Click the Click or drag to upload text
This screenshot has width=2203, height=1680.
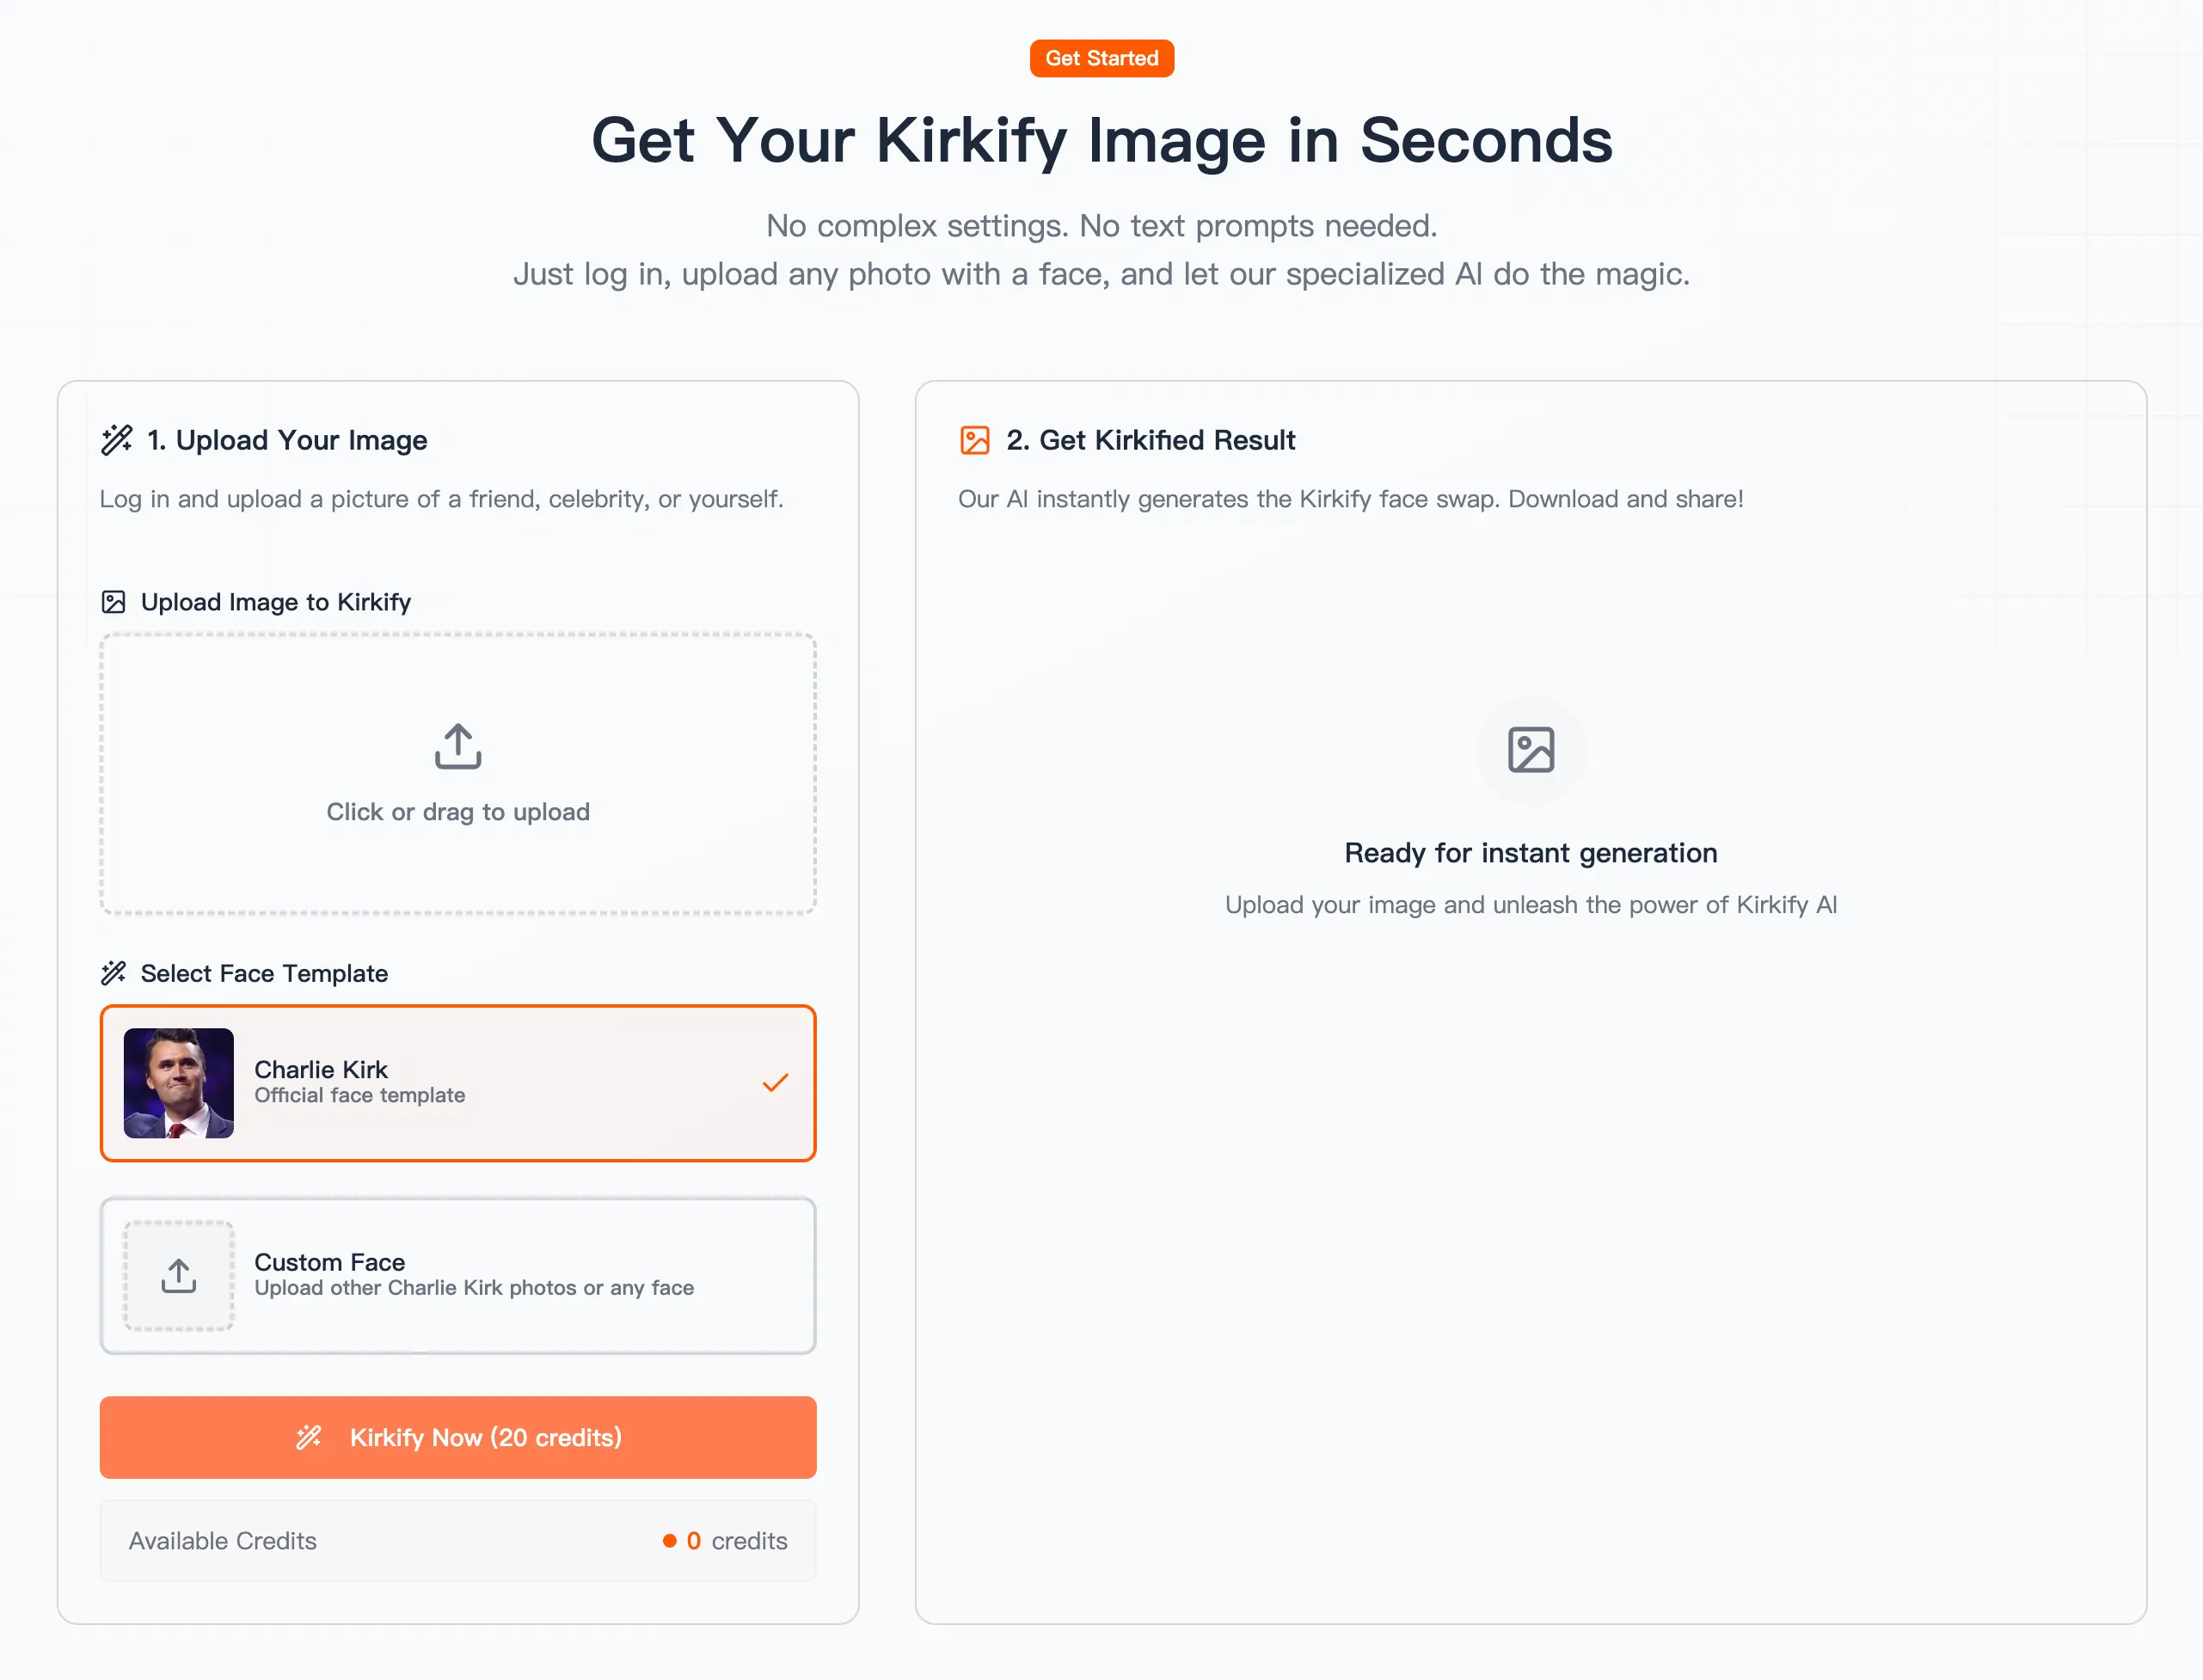[x=458, y=812]
